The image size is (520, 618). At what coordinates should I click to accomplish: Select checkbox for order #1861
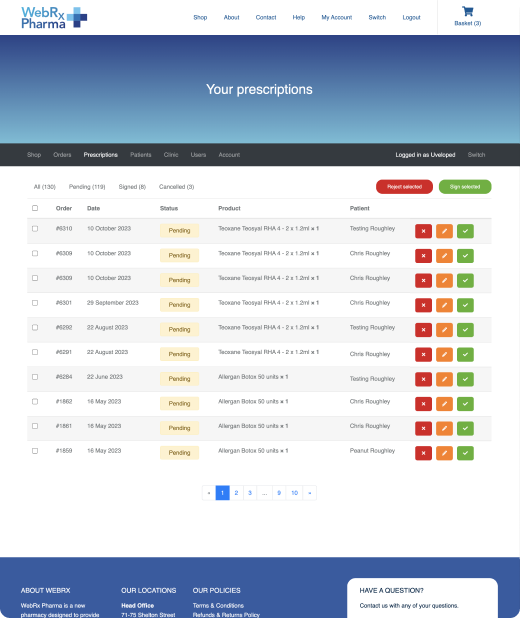pos(35,426)
